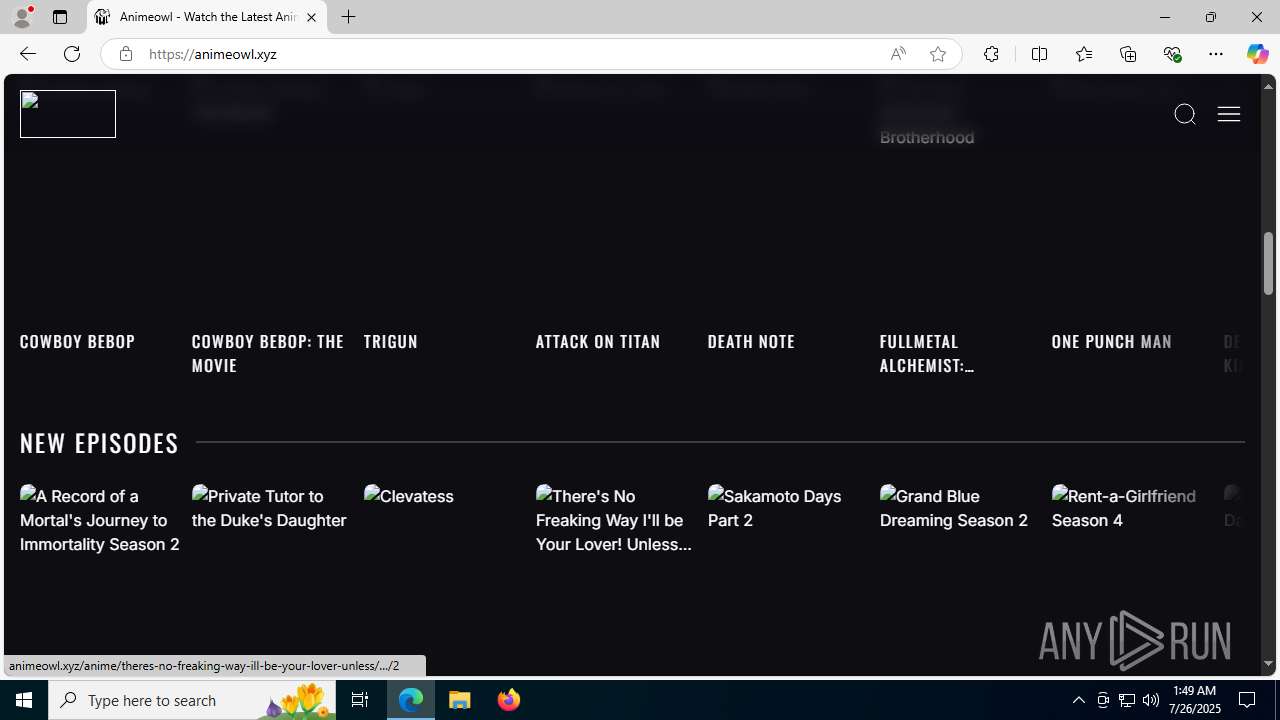Open network status tray icon
The image size is (1280, 720).
coord(1127,700)
